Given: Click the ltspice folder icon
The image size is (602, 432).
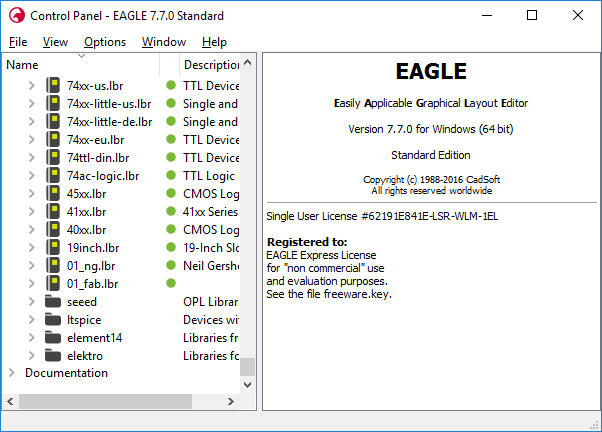Looking at the screenshot, I should pyautogui.click(x=53, y=319).
